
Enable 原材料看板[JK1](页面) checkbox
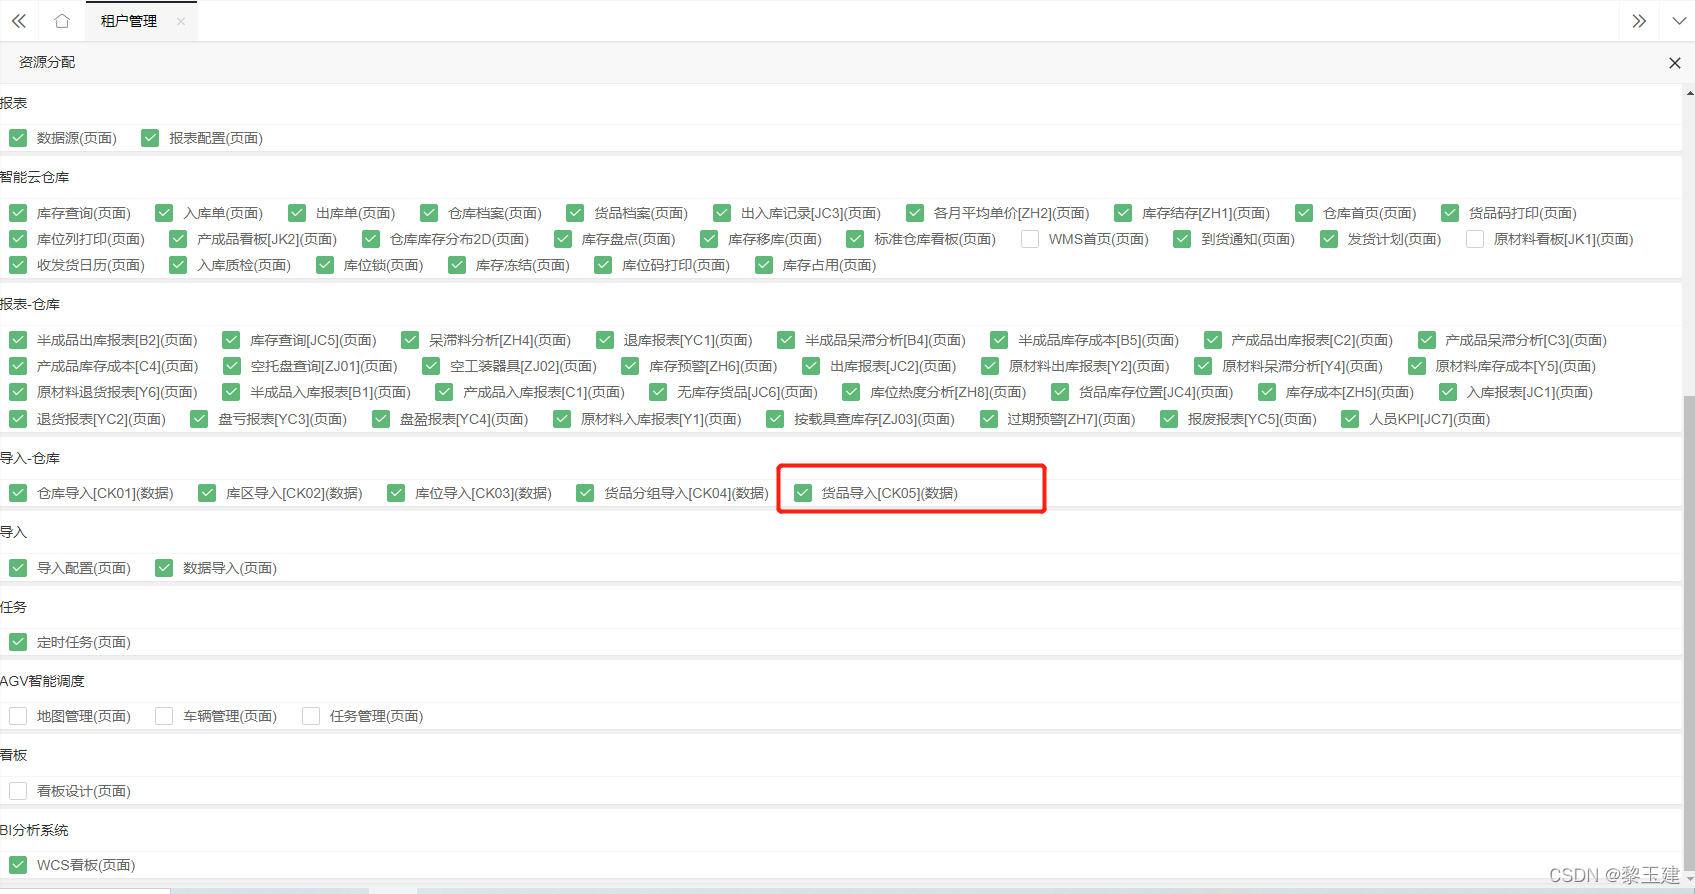tap(1475, 239)
